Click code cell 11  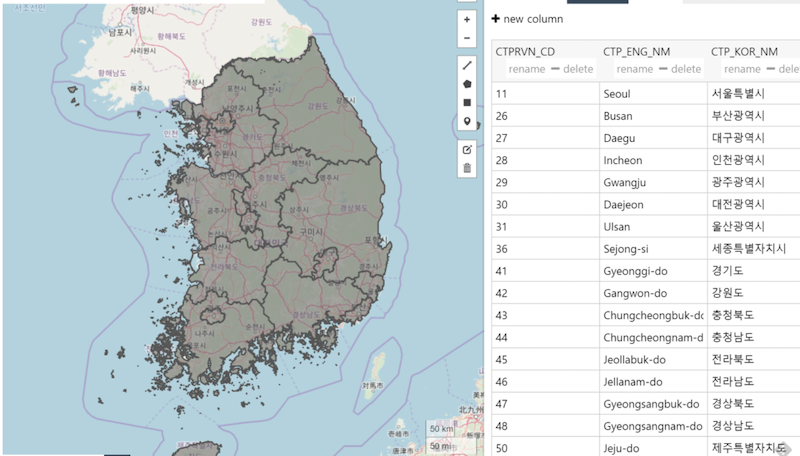tap(545, 94)
